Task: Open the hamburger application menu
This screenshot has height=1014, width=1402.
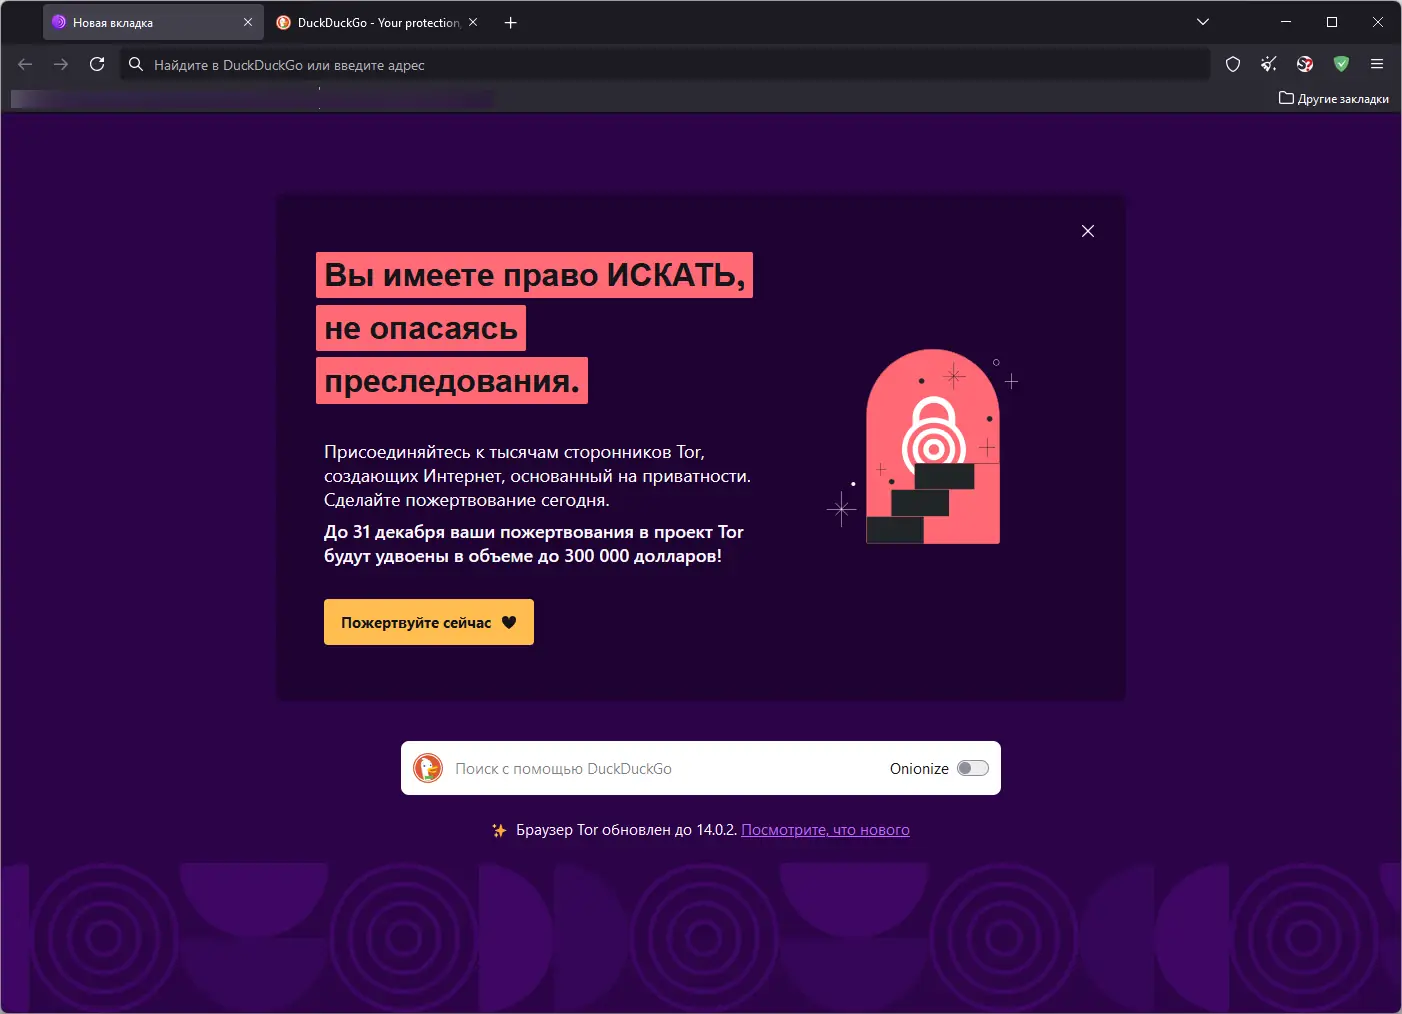Action: [x=1377, y=64]
